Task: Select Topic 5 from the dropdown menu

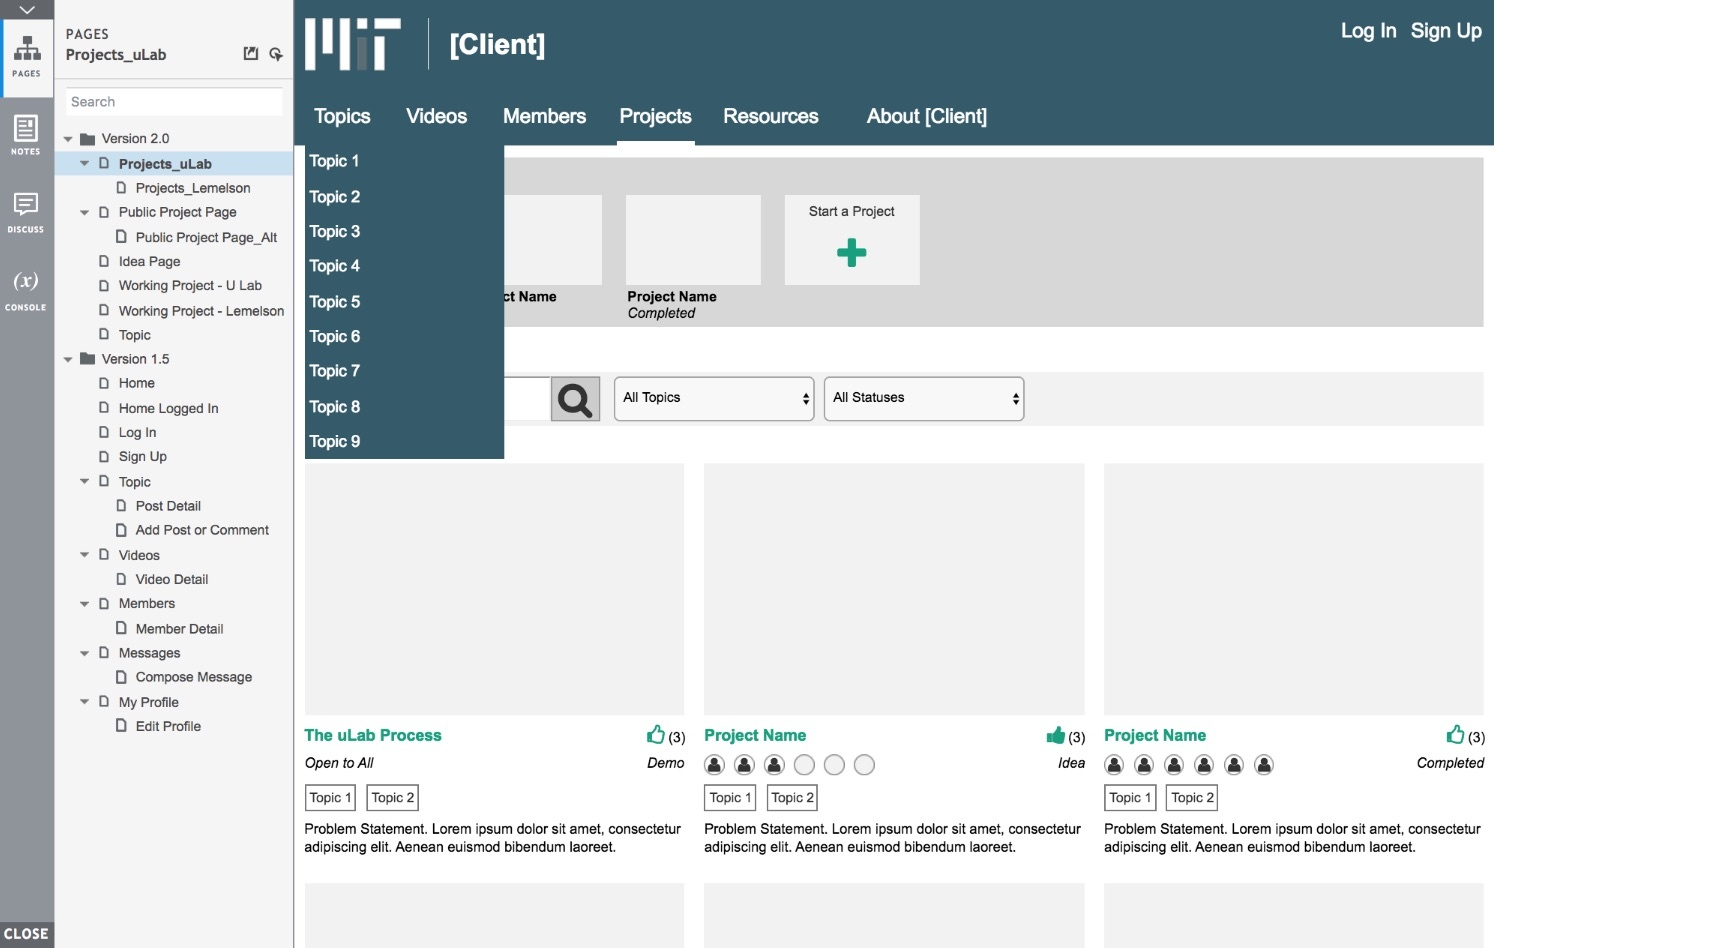Action: click(335, 302)
